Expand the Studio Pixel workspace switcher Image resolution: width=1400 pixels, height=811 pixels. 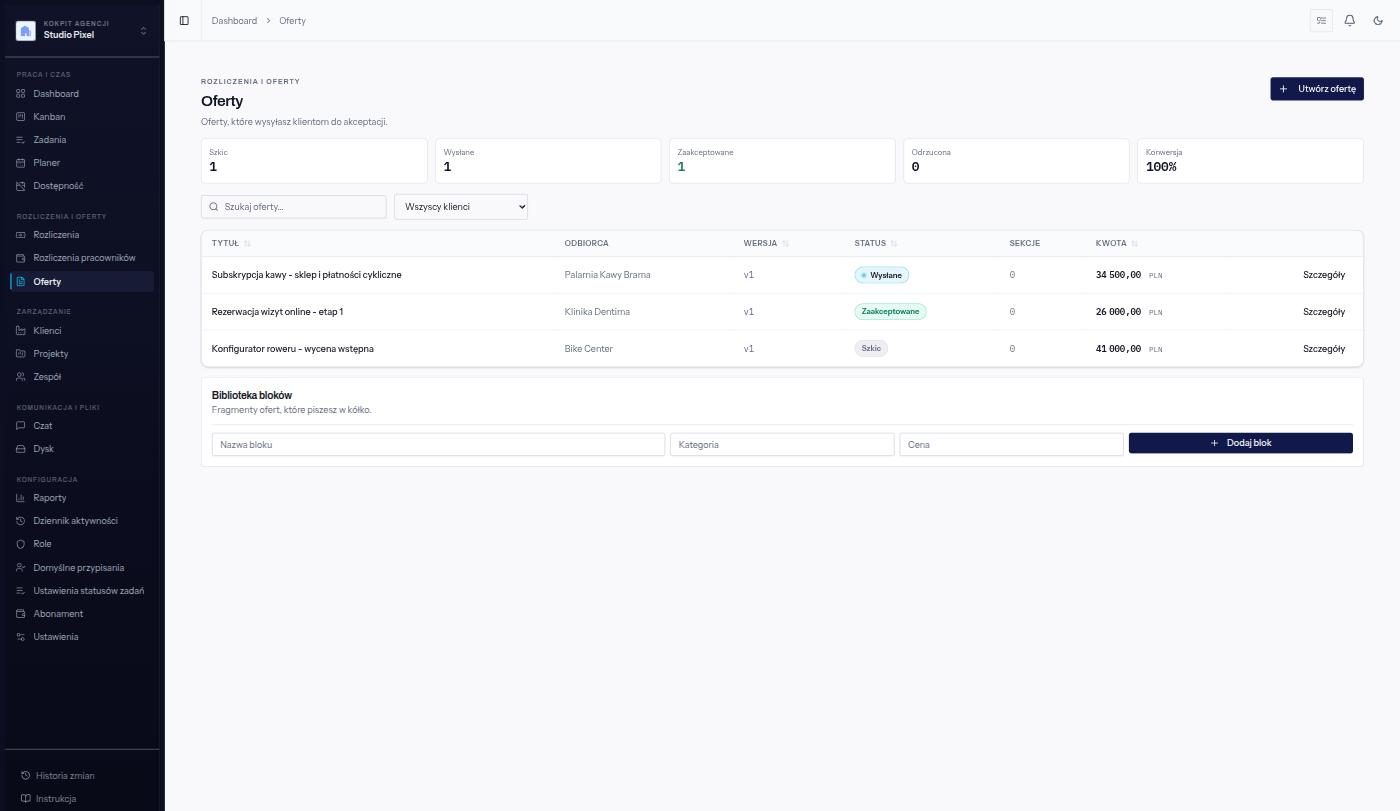[x=82, y=30]
